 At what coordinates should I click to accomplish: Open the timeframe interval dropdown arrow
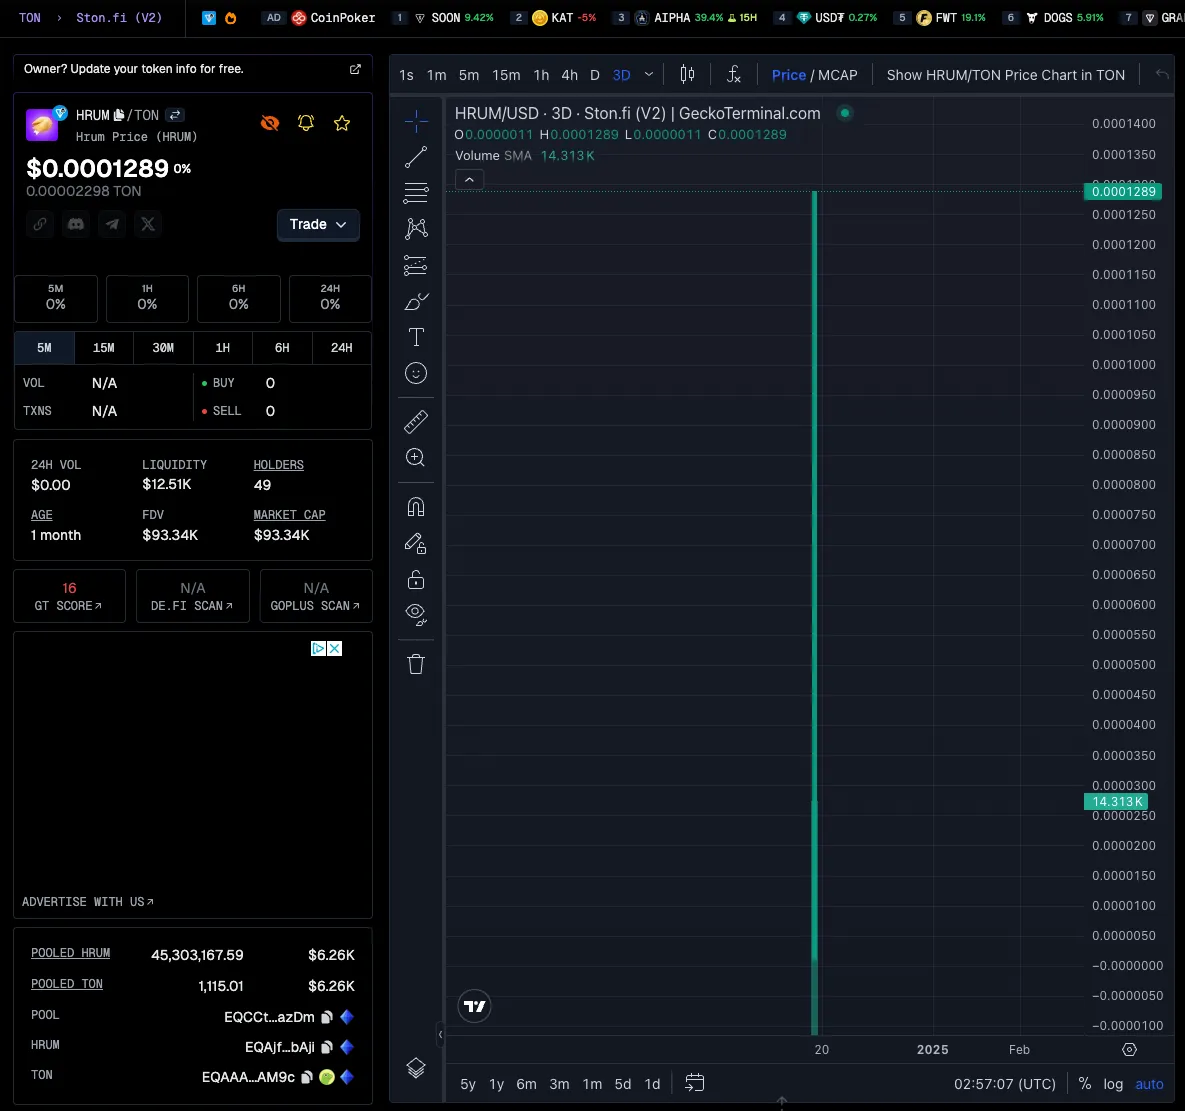tap(648, 75)
